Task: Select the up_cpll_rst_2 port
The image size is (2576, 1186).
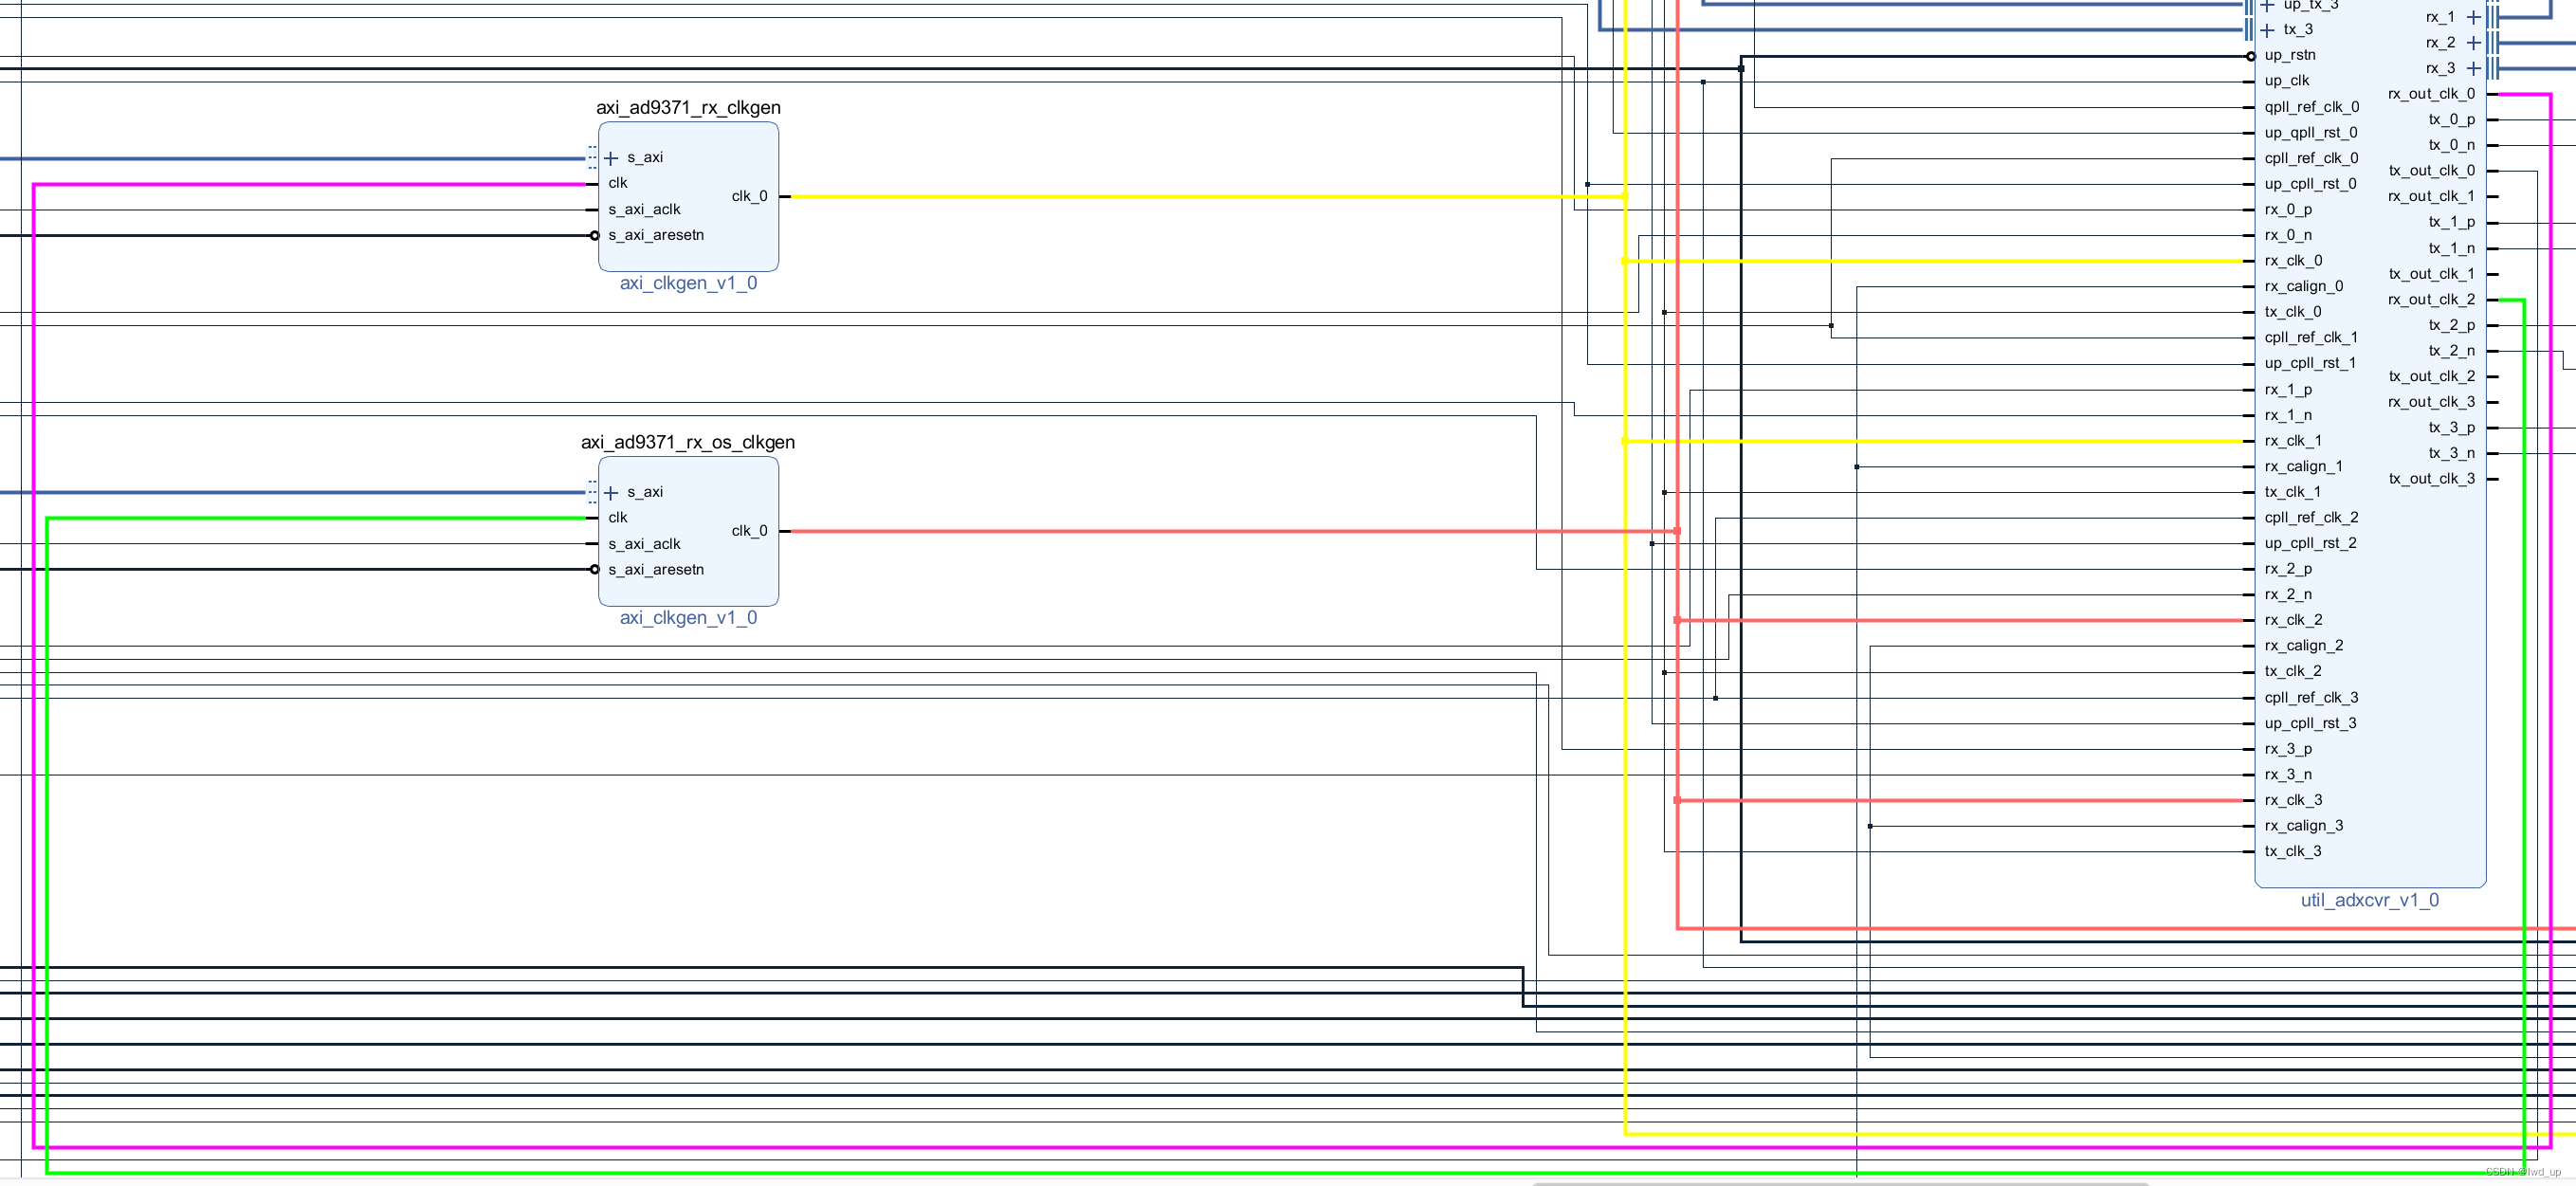Action: [x=2310, y=543]
